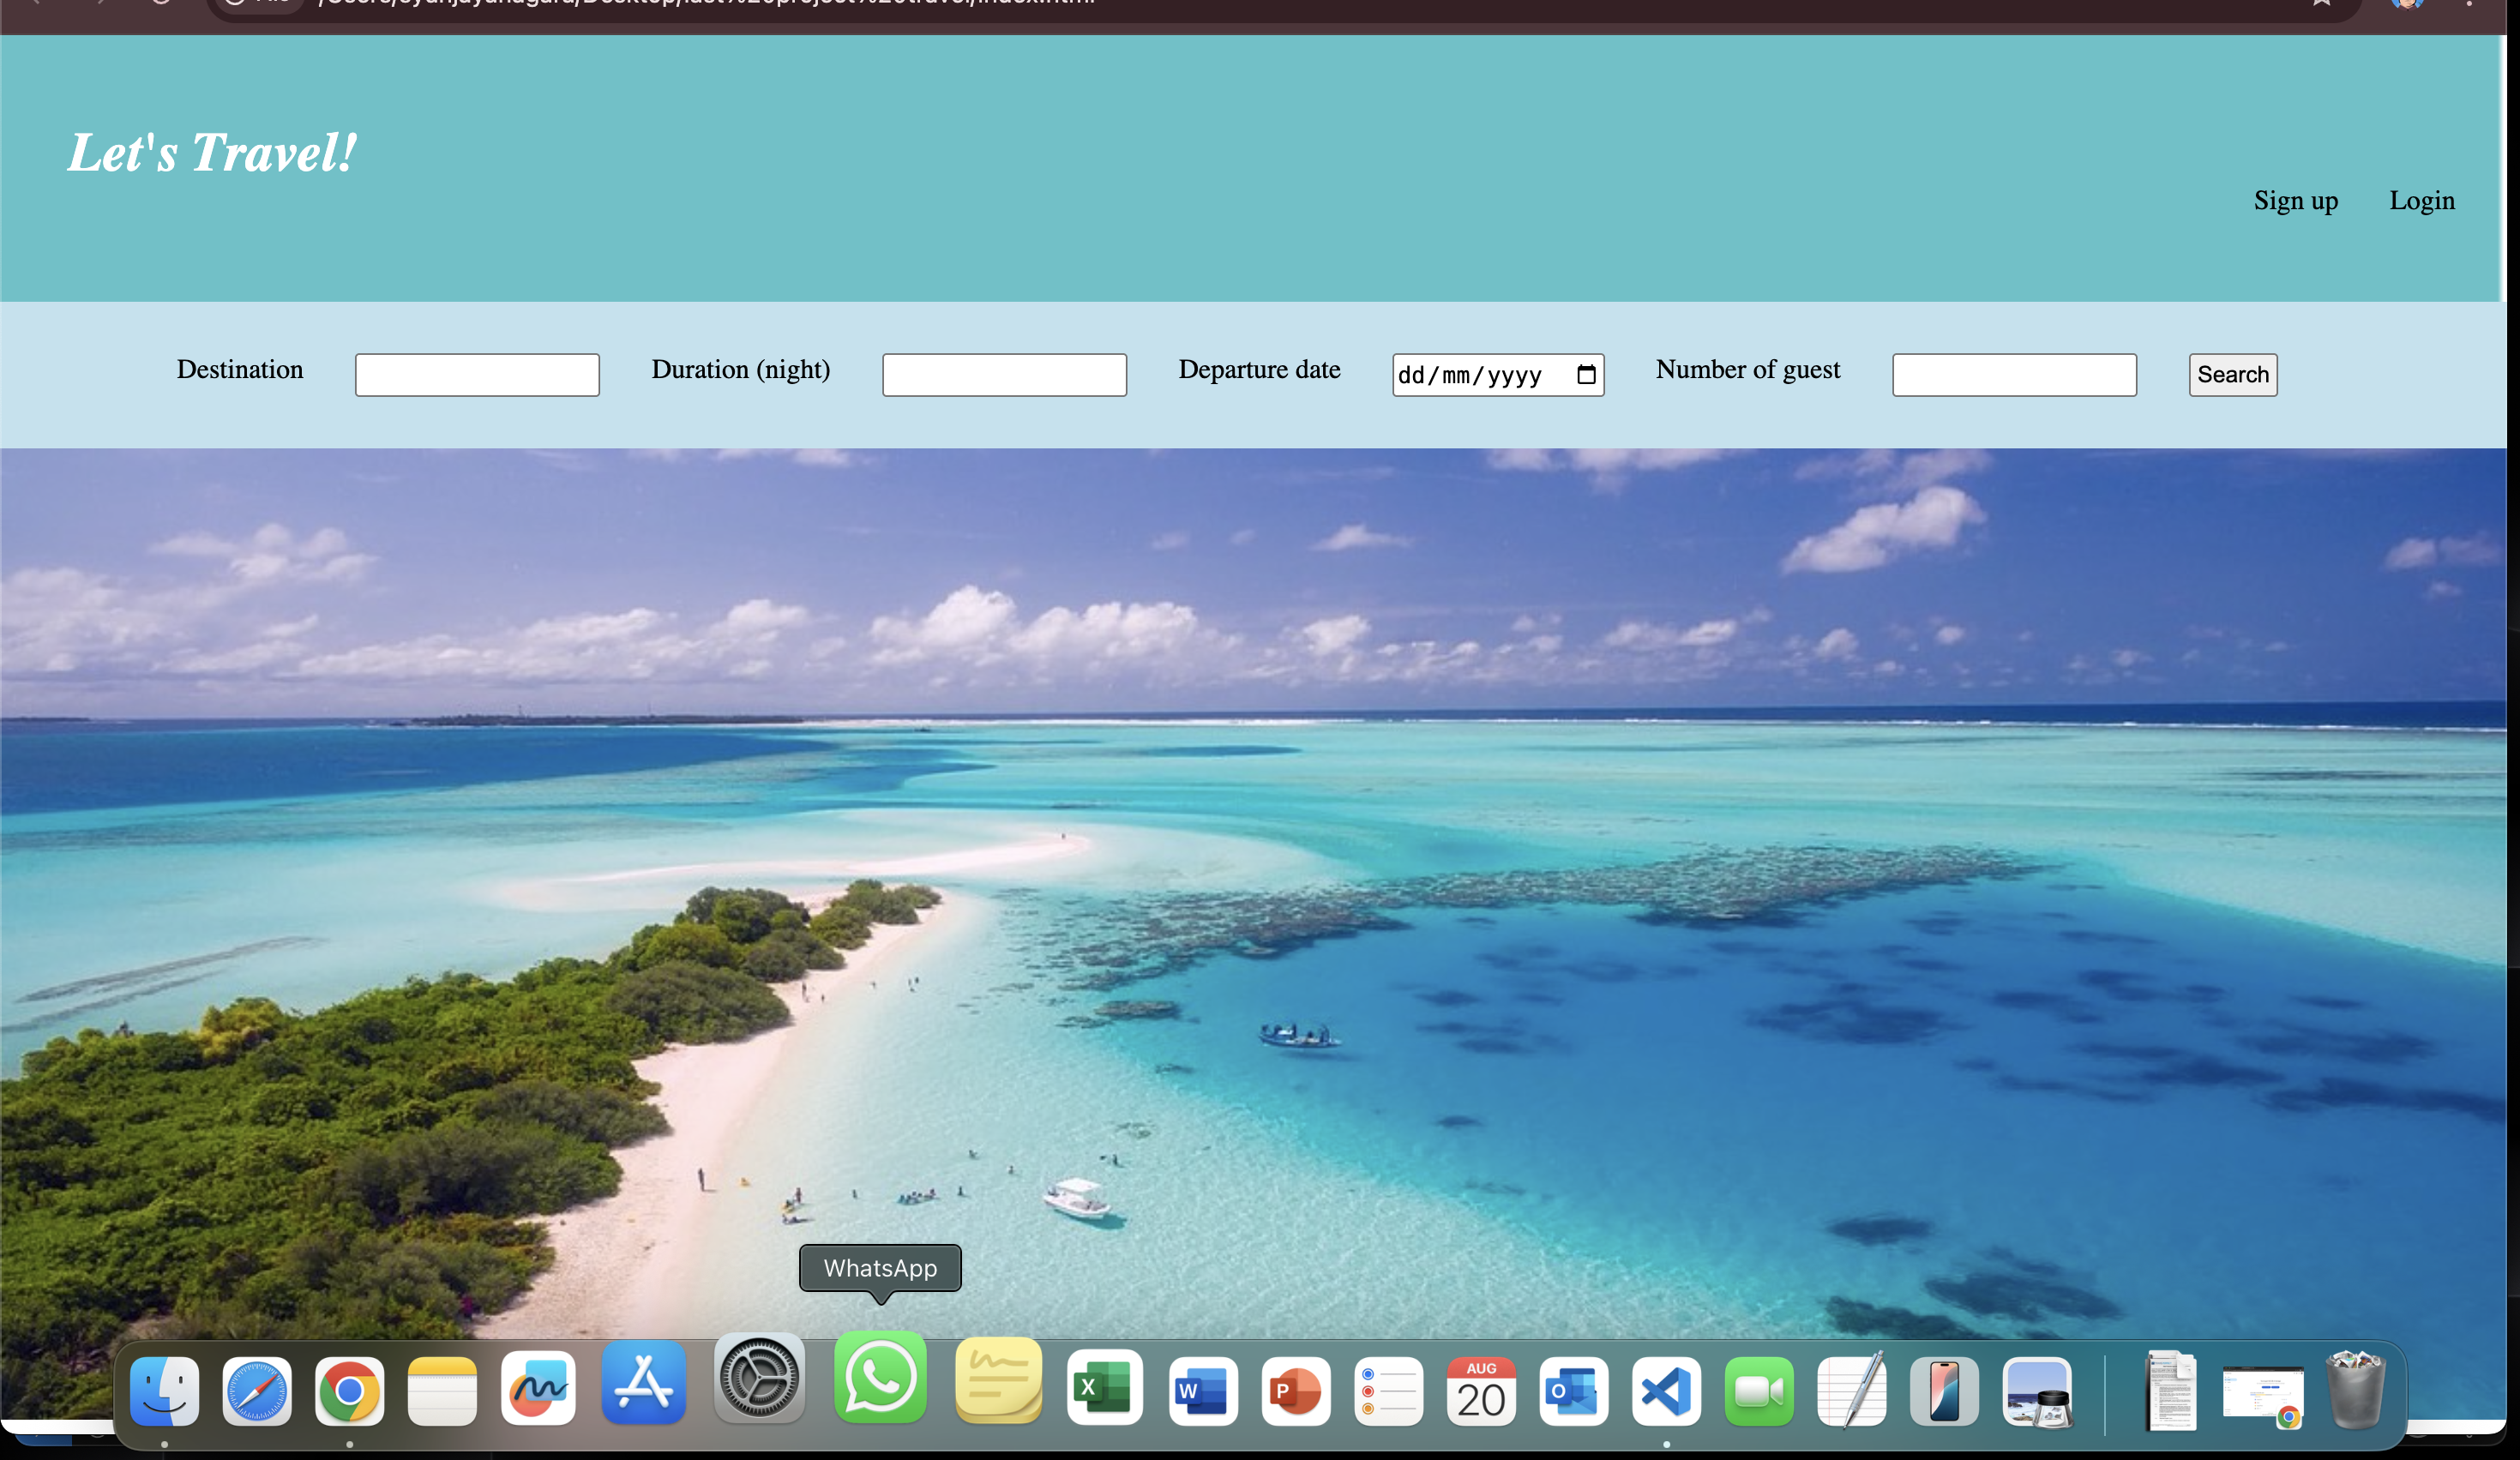Click the Let's Travel! site title
Image resolution: width=2520 pixels, height=1460 pixels.
click(211, 153)
